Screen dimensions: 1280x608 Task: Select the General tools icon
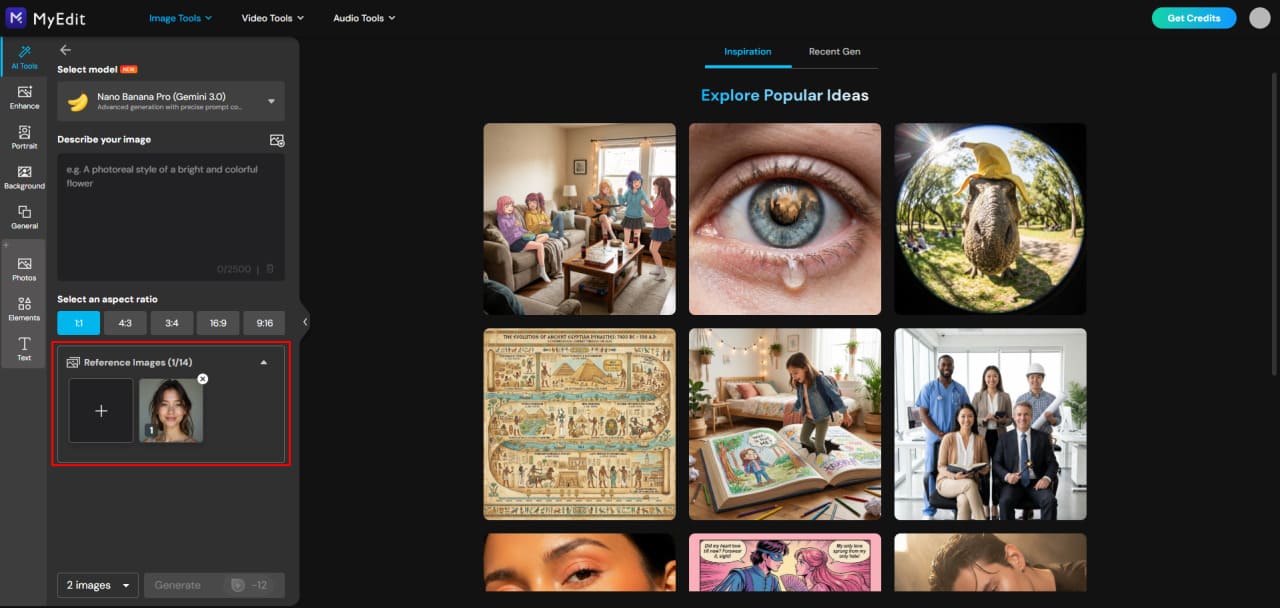(24, 217)
